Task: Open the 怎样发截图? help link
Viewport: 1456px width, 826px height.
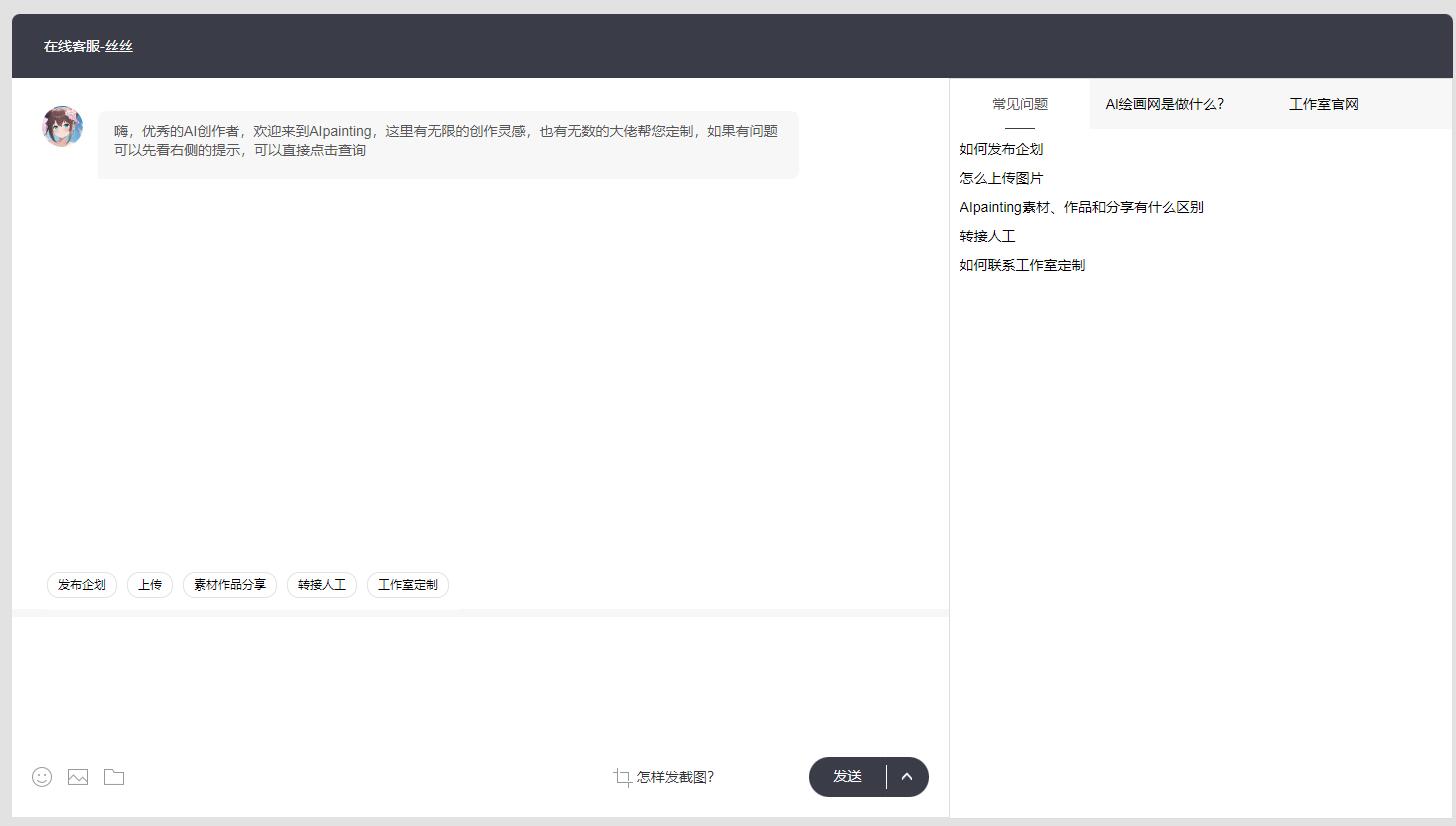Action: 674,777
